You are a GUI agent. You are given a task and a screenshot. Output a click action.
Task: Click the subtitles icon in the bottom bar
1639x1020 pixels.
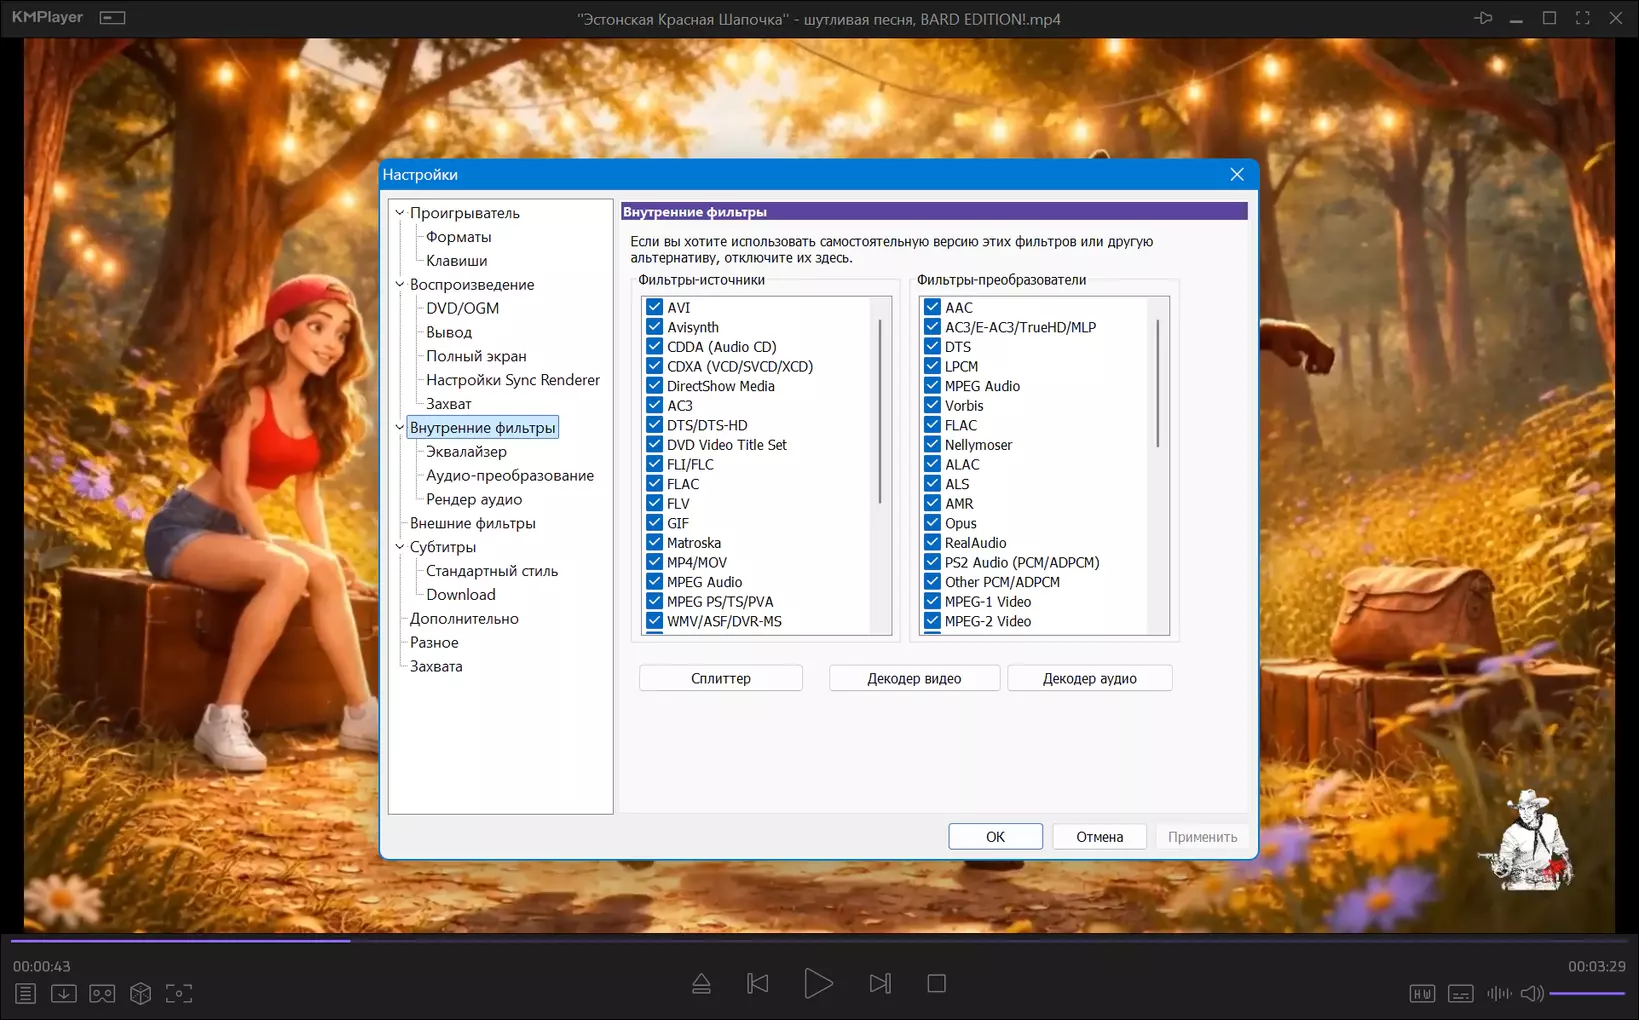pyautogui.click(x=1461, y=994)
